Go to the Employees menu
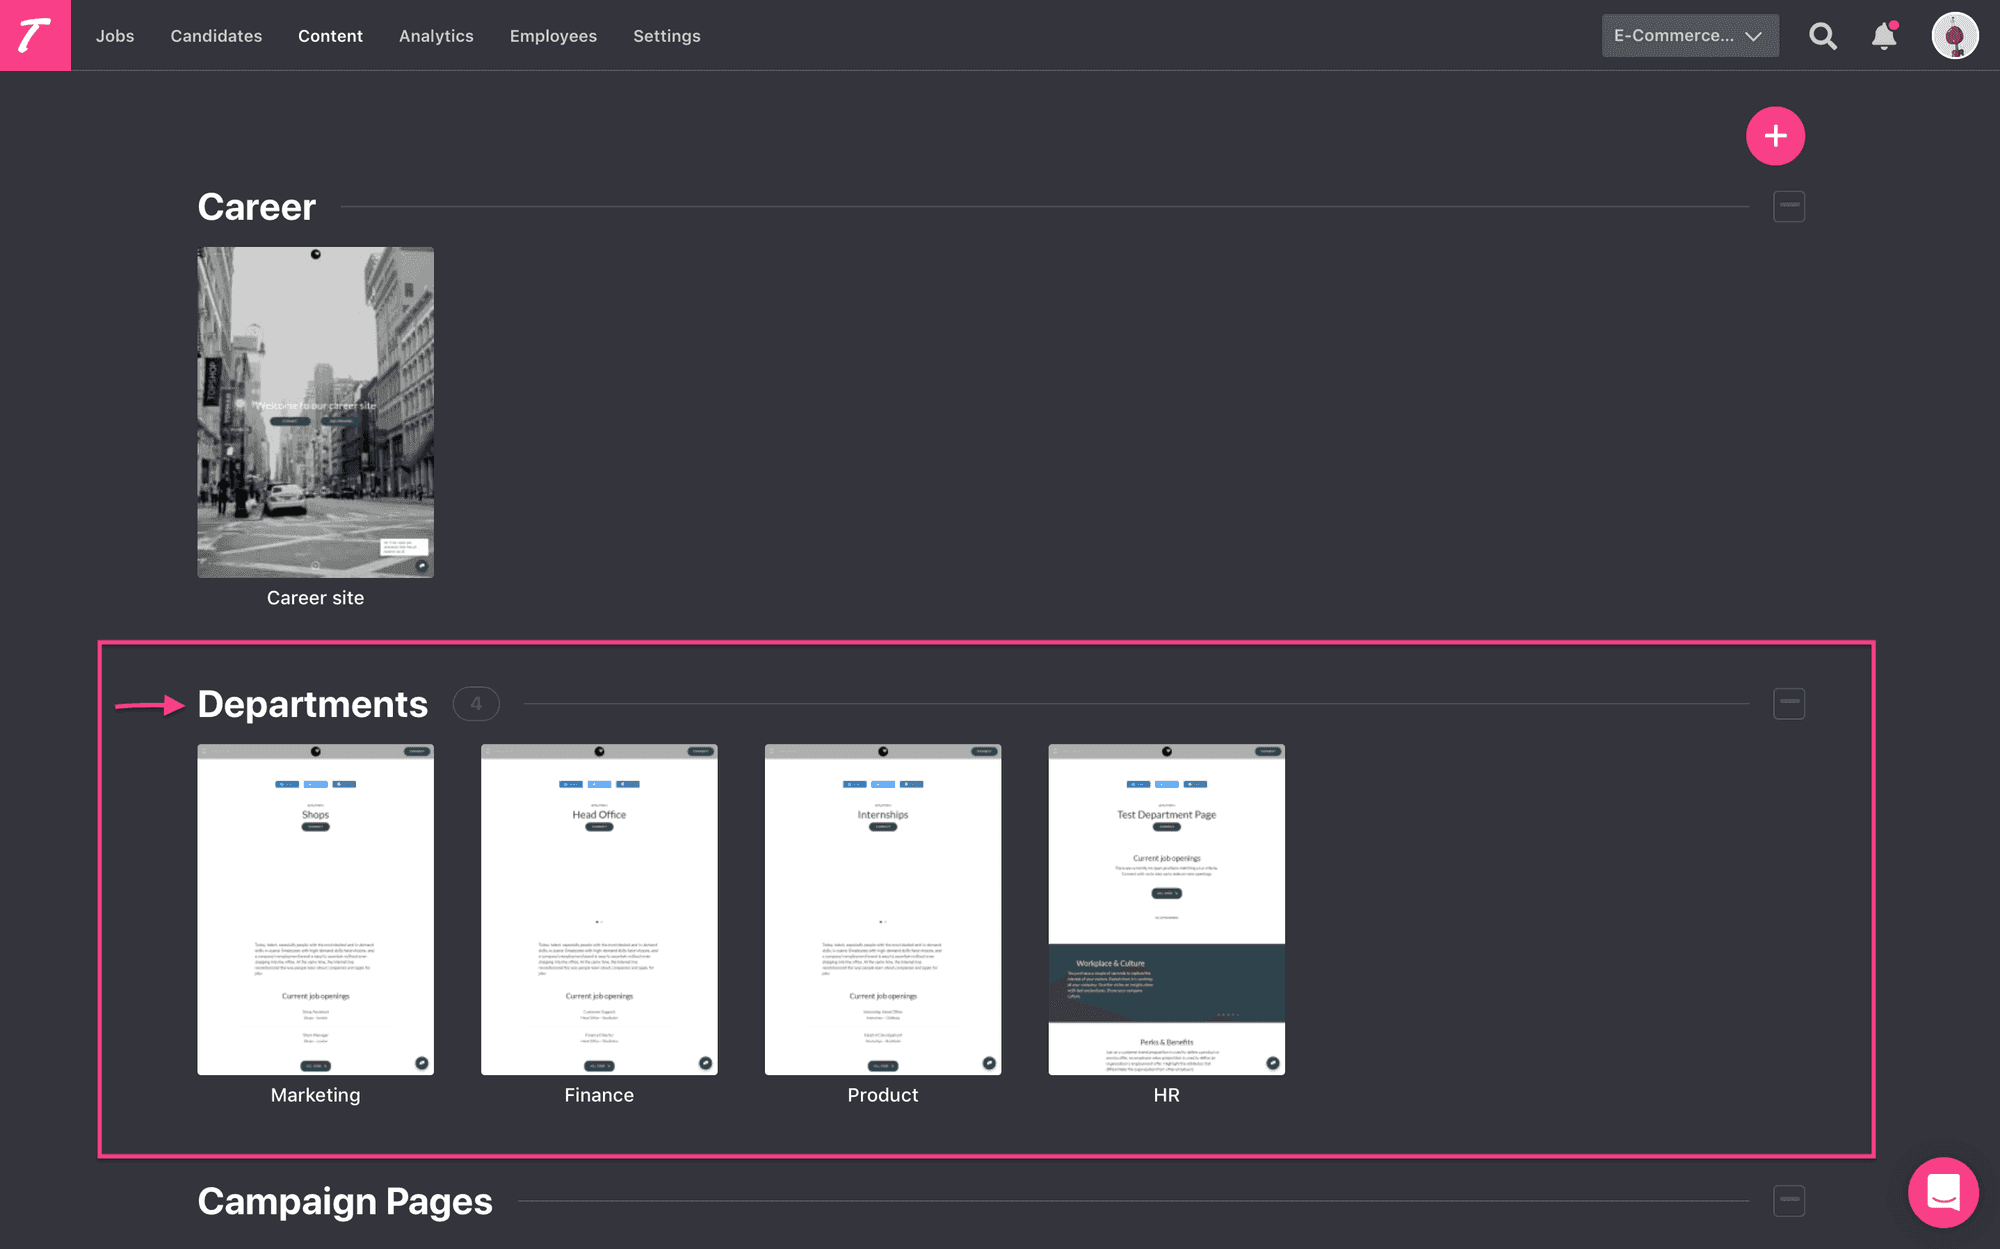This screenshot has width=2000, height=1249. 553,36
